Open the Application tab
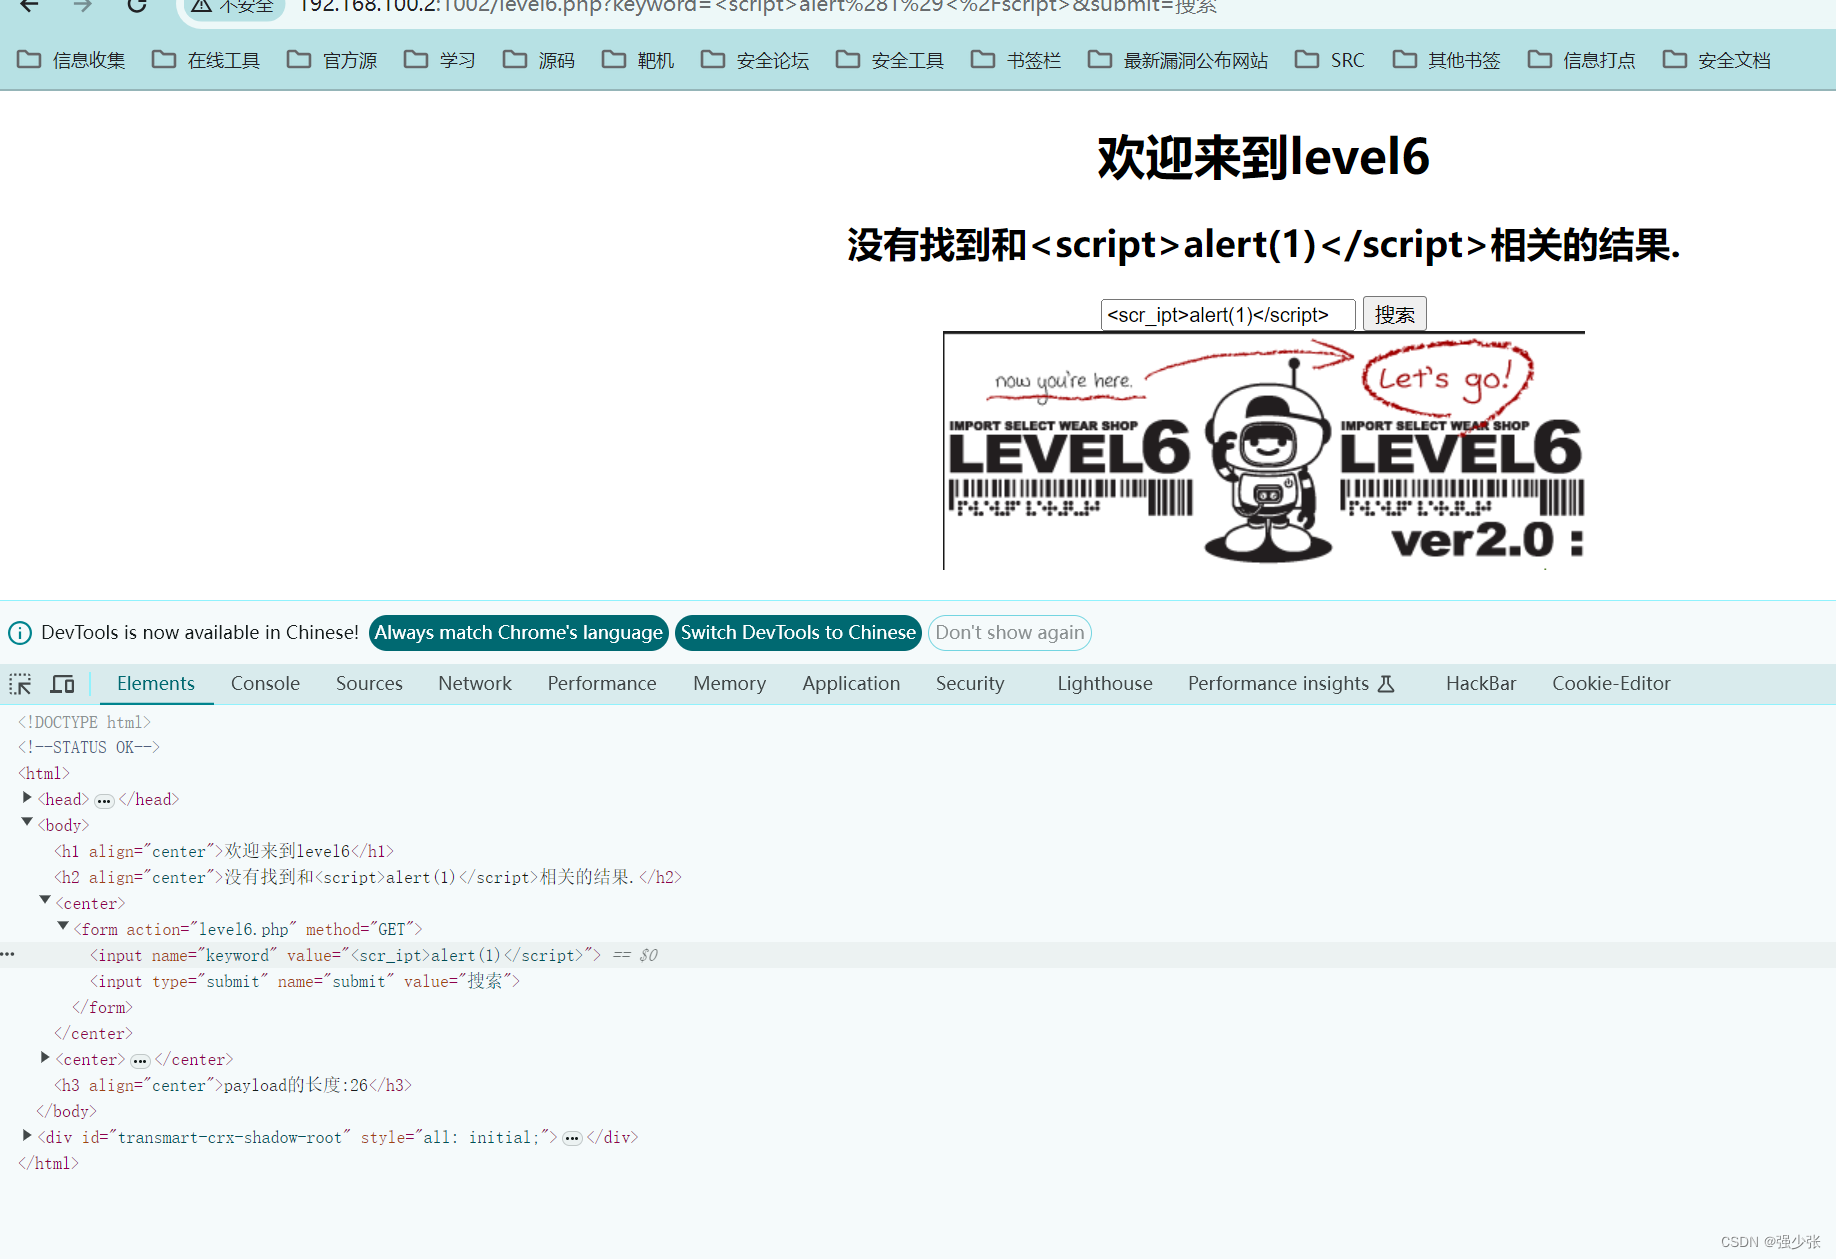 click(851, 684)
